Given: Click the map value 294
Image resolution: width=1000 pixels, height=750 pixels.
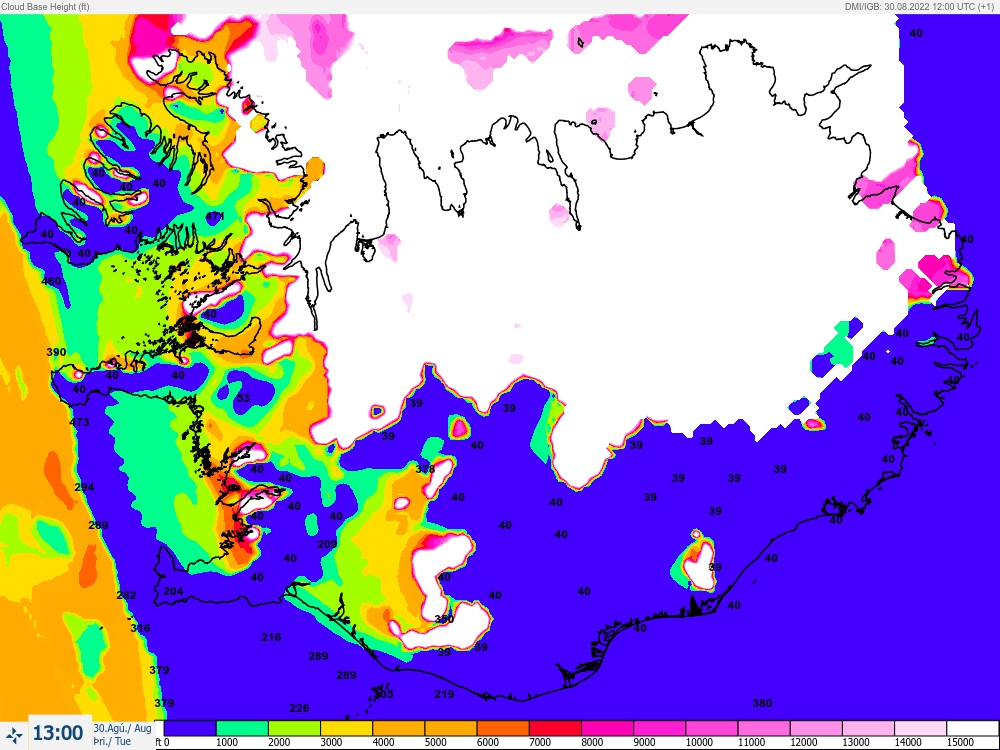Looking at the screenshot, I should (x=84, y=487).
